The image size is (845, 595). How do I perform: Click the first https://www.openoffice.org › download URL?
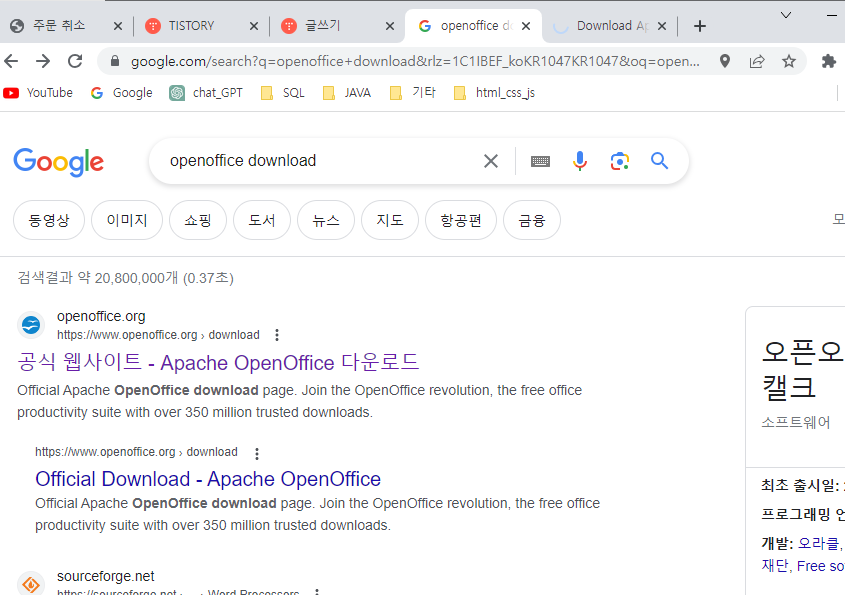[158, 335]
